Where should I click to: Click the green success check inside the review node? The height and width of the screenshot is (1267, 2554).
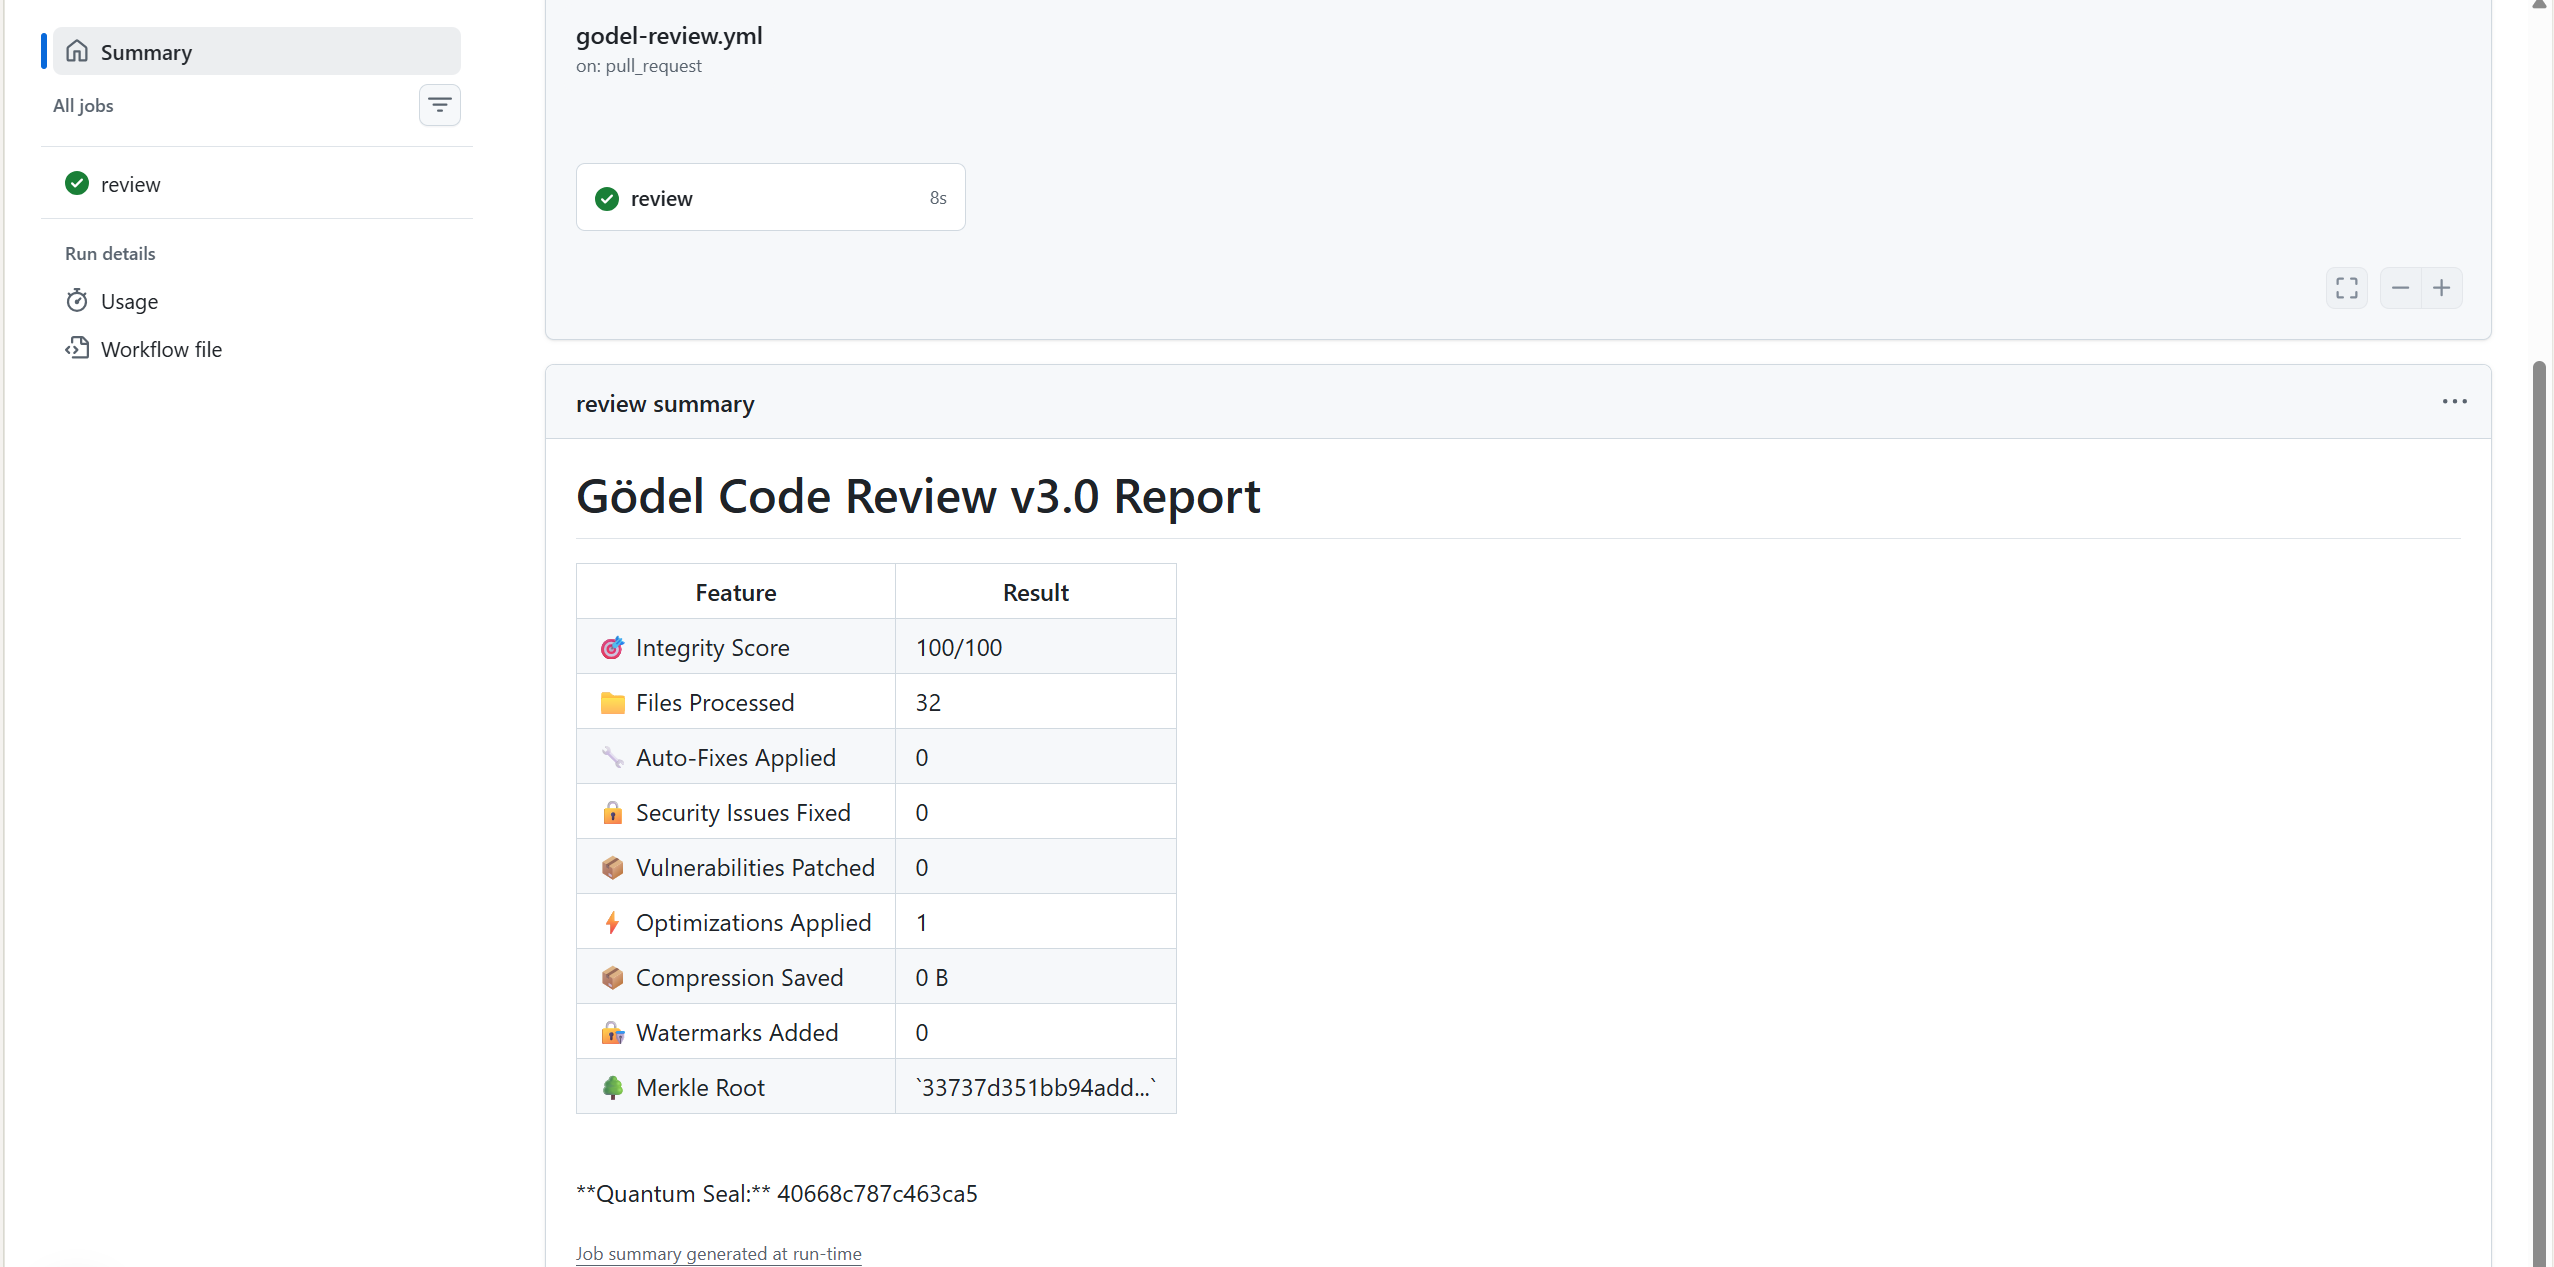(607, 198)
